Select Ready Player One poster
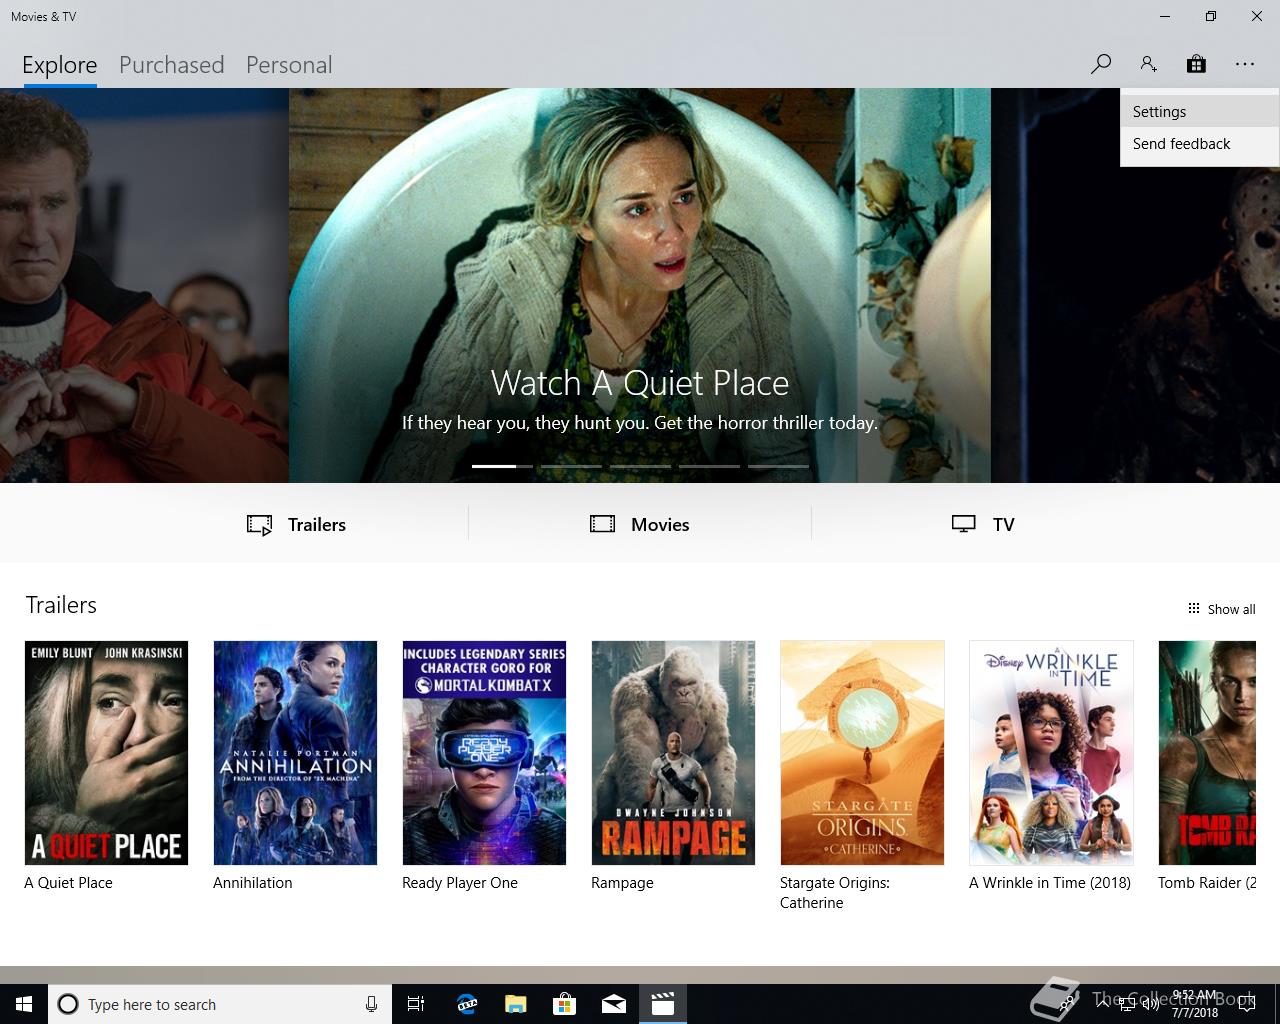 pos(484,753)
